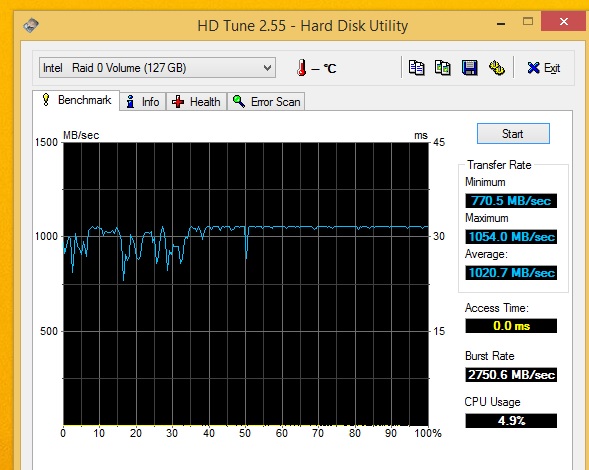Click the lightbulb icon on Benchmark tab
589x470 pixels.
(x=46, y=100)
